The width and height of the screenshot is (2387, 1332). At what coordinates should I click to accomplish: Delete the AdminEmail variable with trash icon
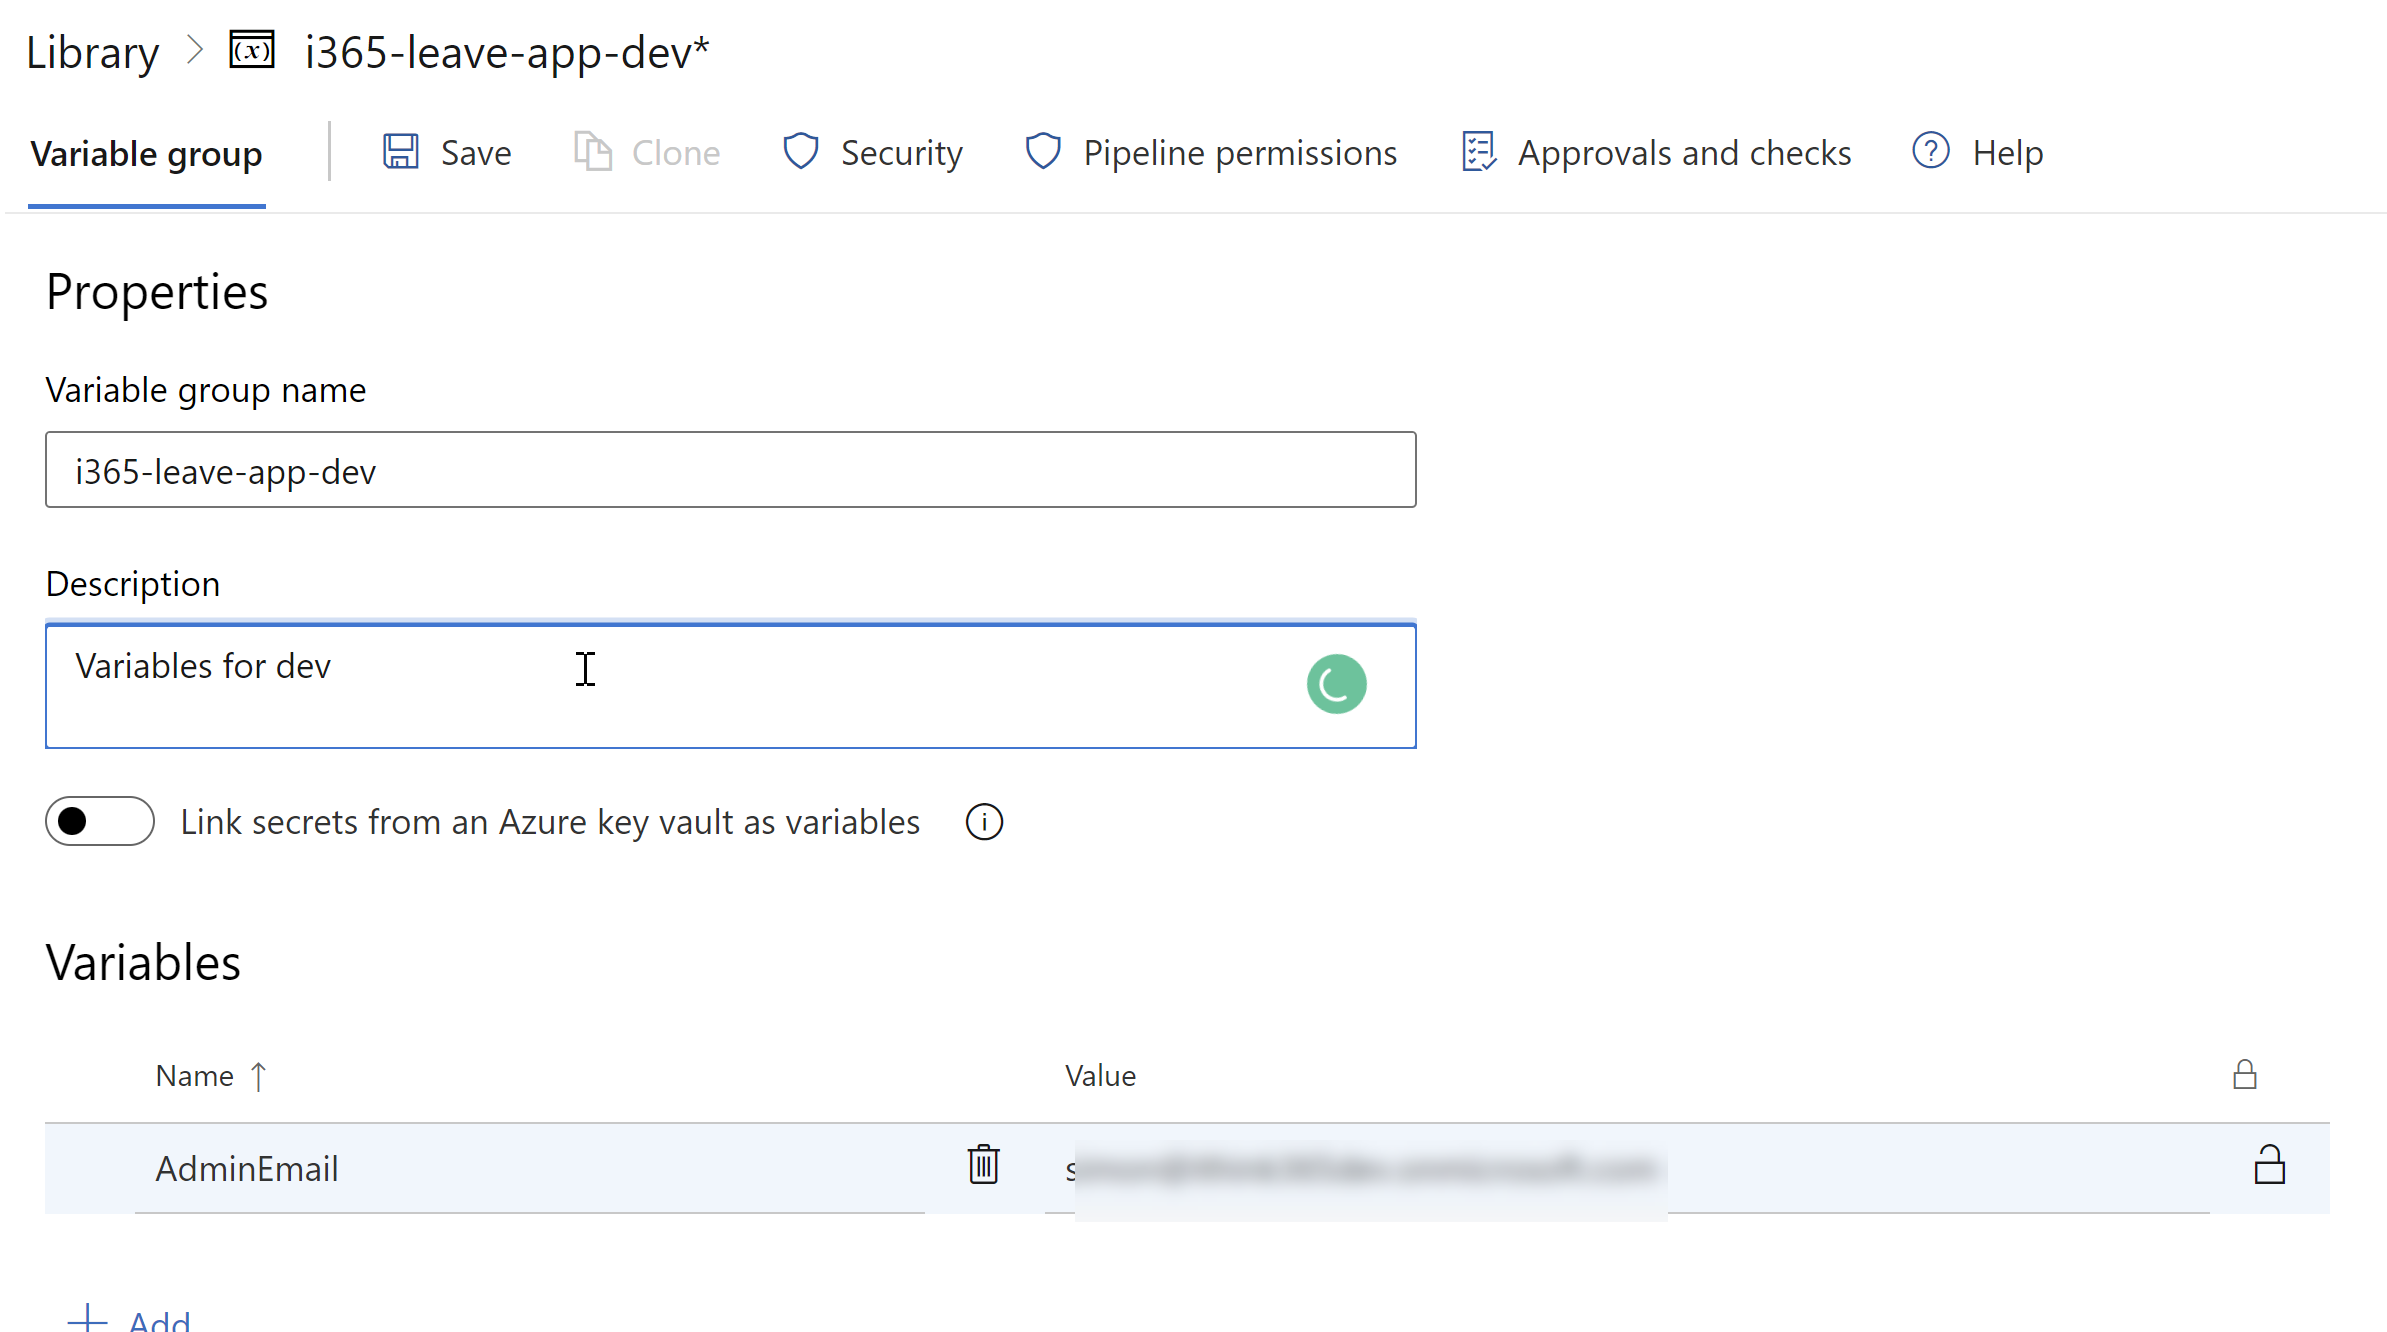point(983,1165)
